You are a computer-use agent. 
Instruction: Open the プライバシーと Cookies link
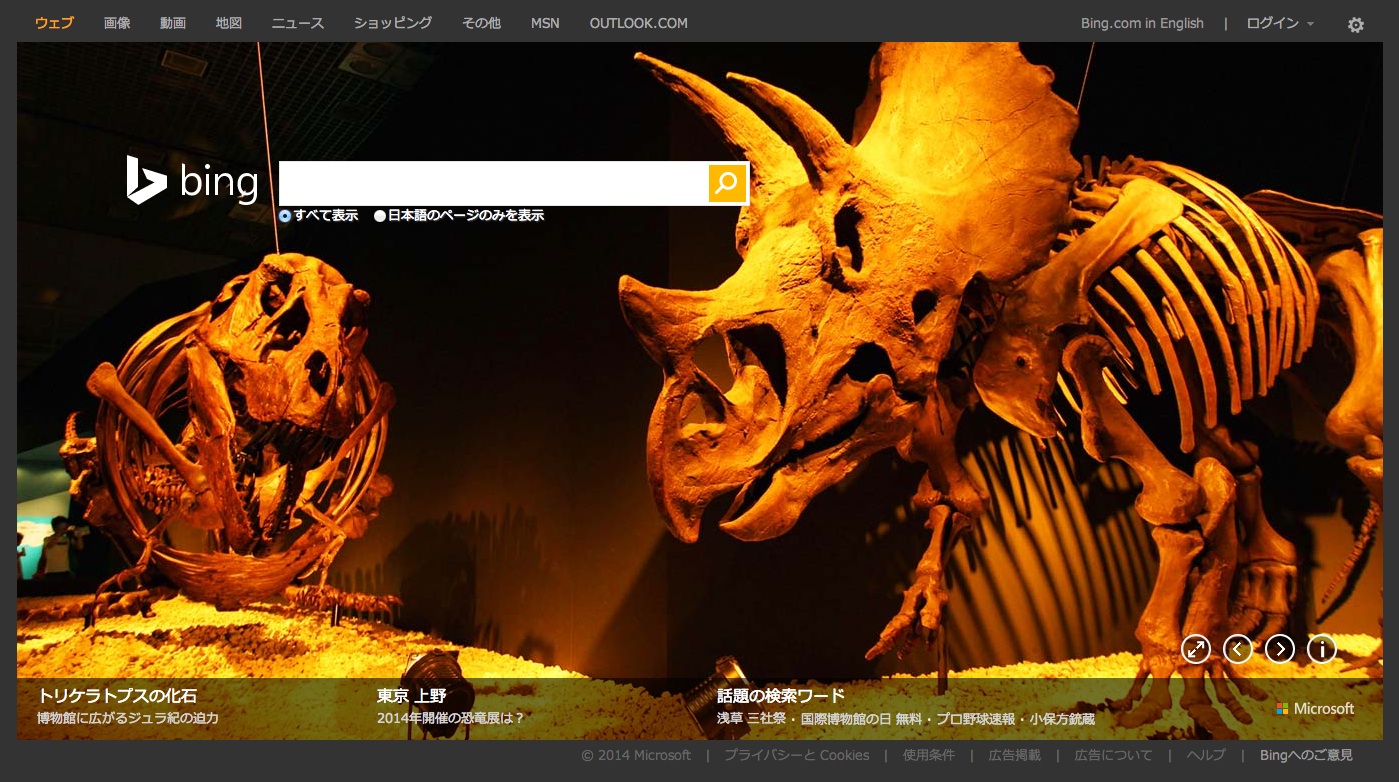click(x=796, y=755)
